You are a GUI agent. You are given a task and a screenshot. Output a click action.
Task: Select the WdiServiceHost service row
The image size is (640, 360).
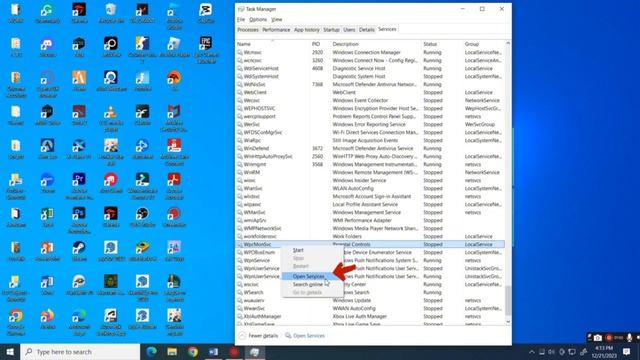coord(370,69)
